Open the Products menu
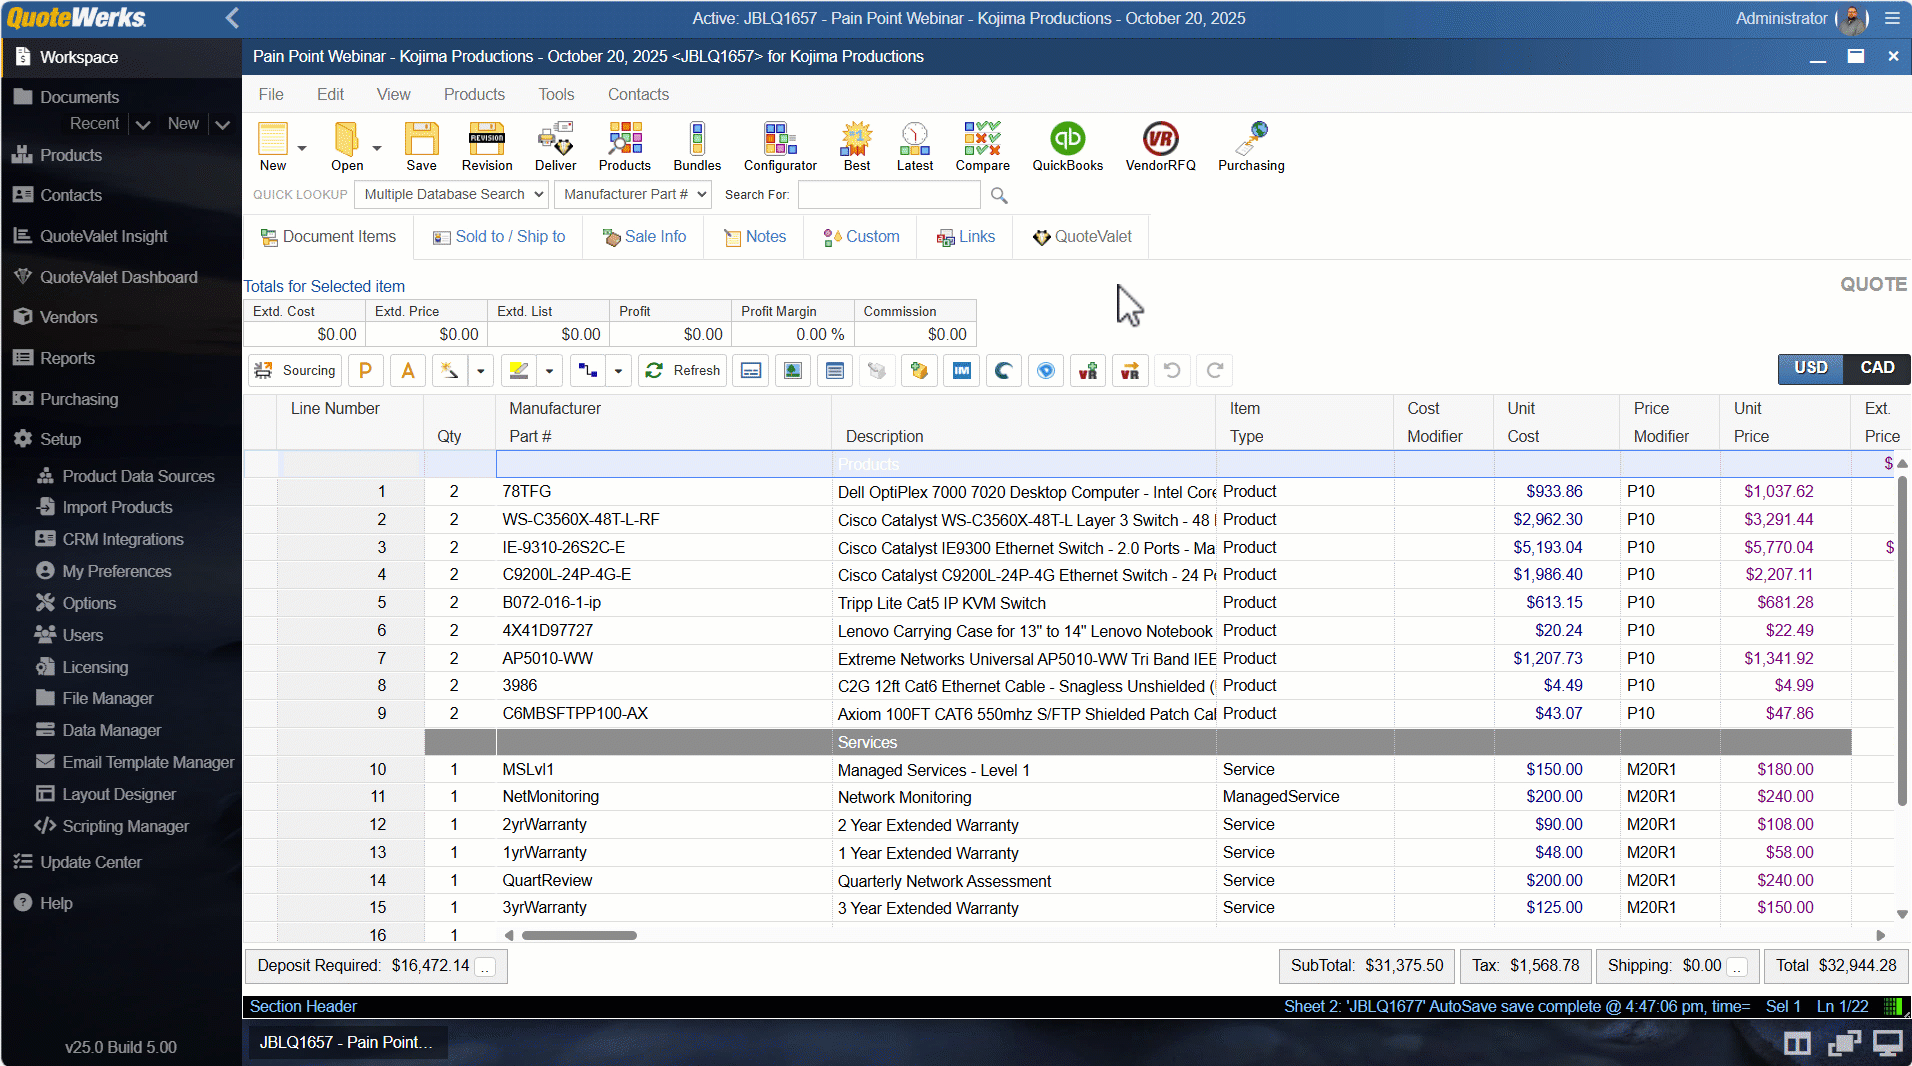This screenshot has height=1066, width=1912. [473, 94]
